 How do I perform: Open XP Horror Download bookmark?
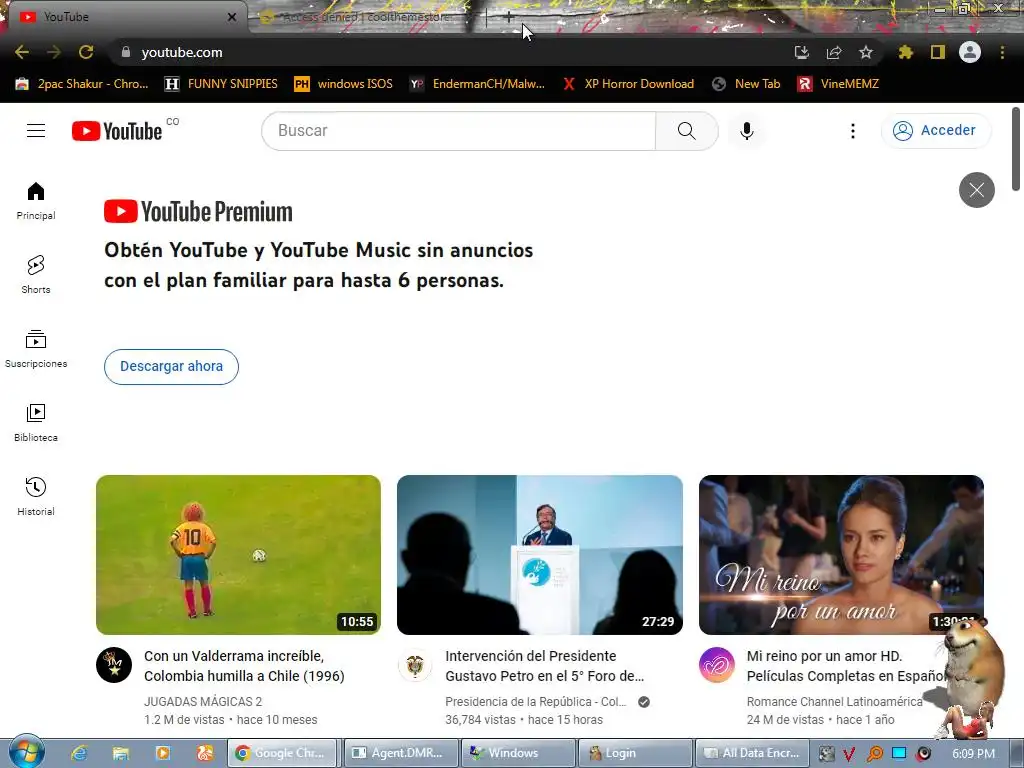coord(628,84)
